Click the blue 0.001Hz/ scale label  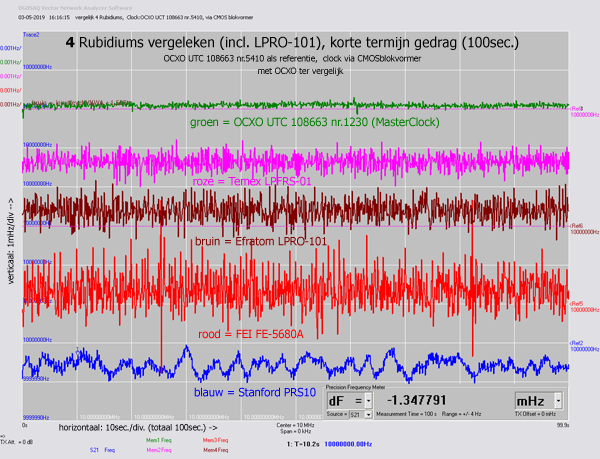[11, 48]
